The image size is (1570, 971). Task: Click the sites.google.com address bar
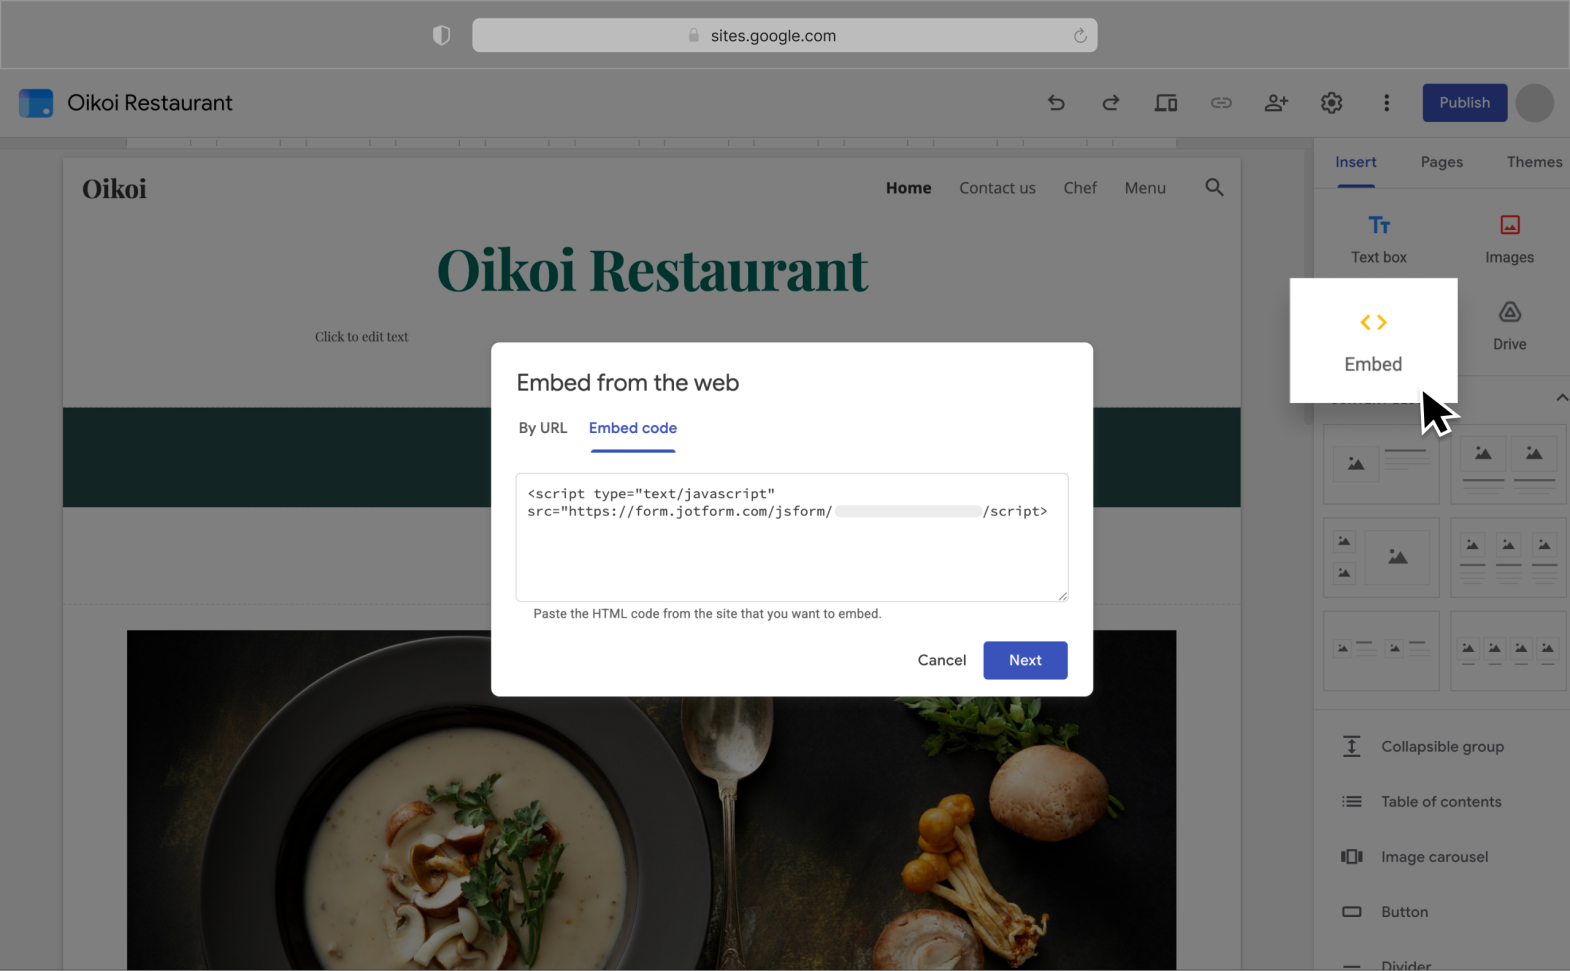(784, 36)
